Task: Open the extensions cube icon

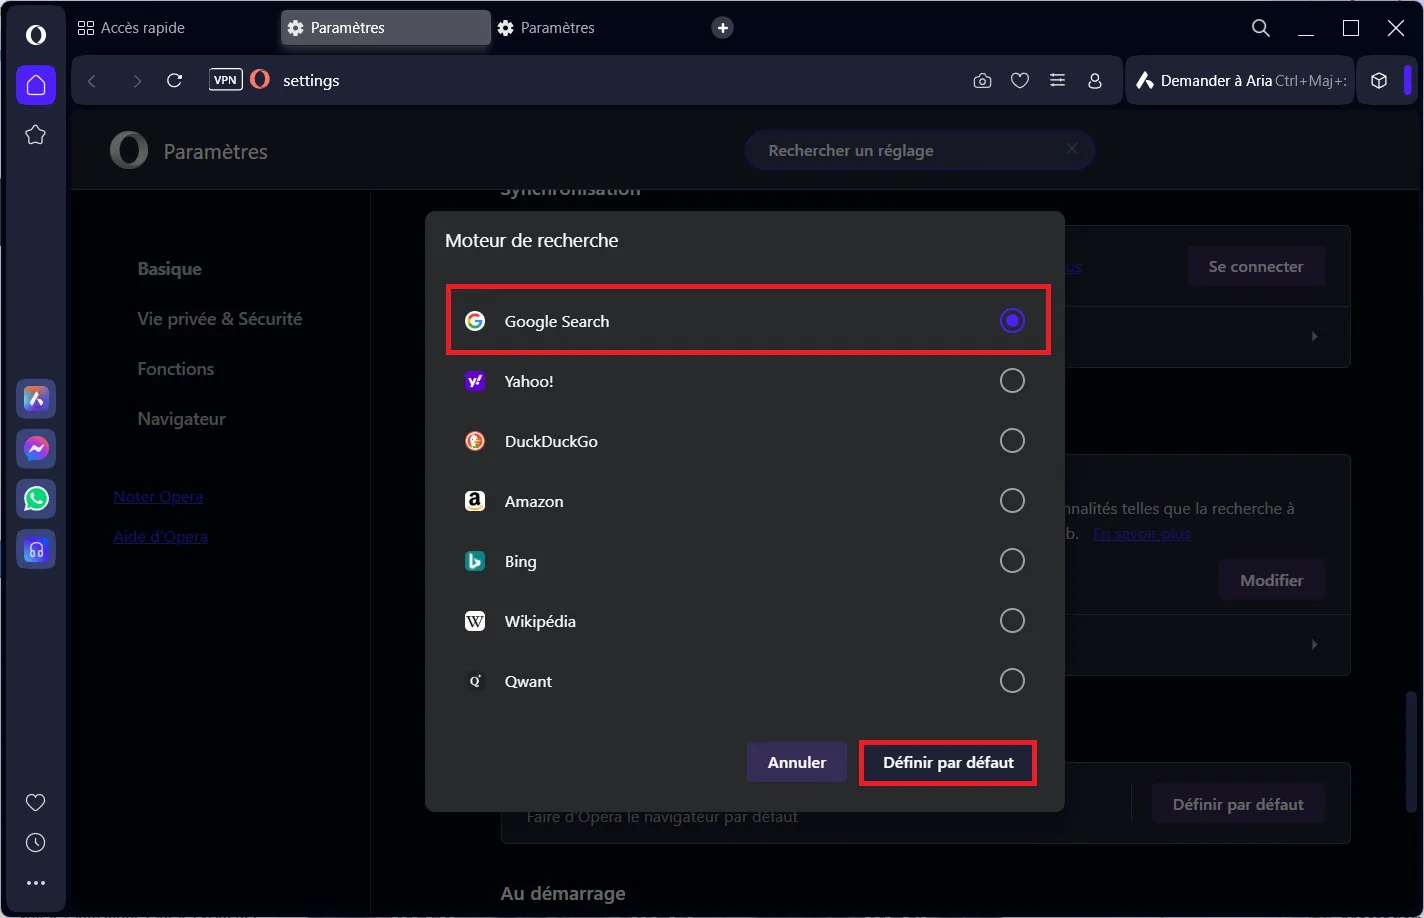Action: (1379, 81)
